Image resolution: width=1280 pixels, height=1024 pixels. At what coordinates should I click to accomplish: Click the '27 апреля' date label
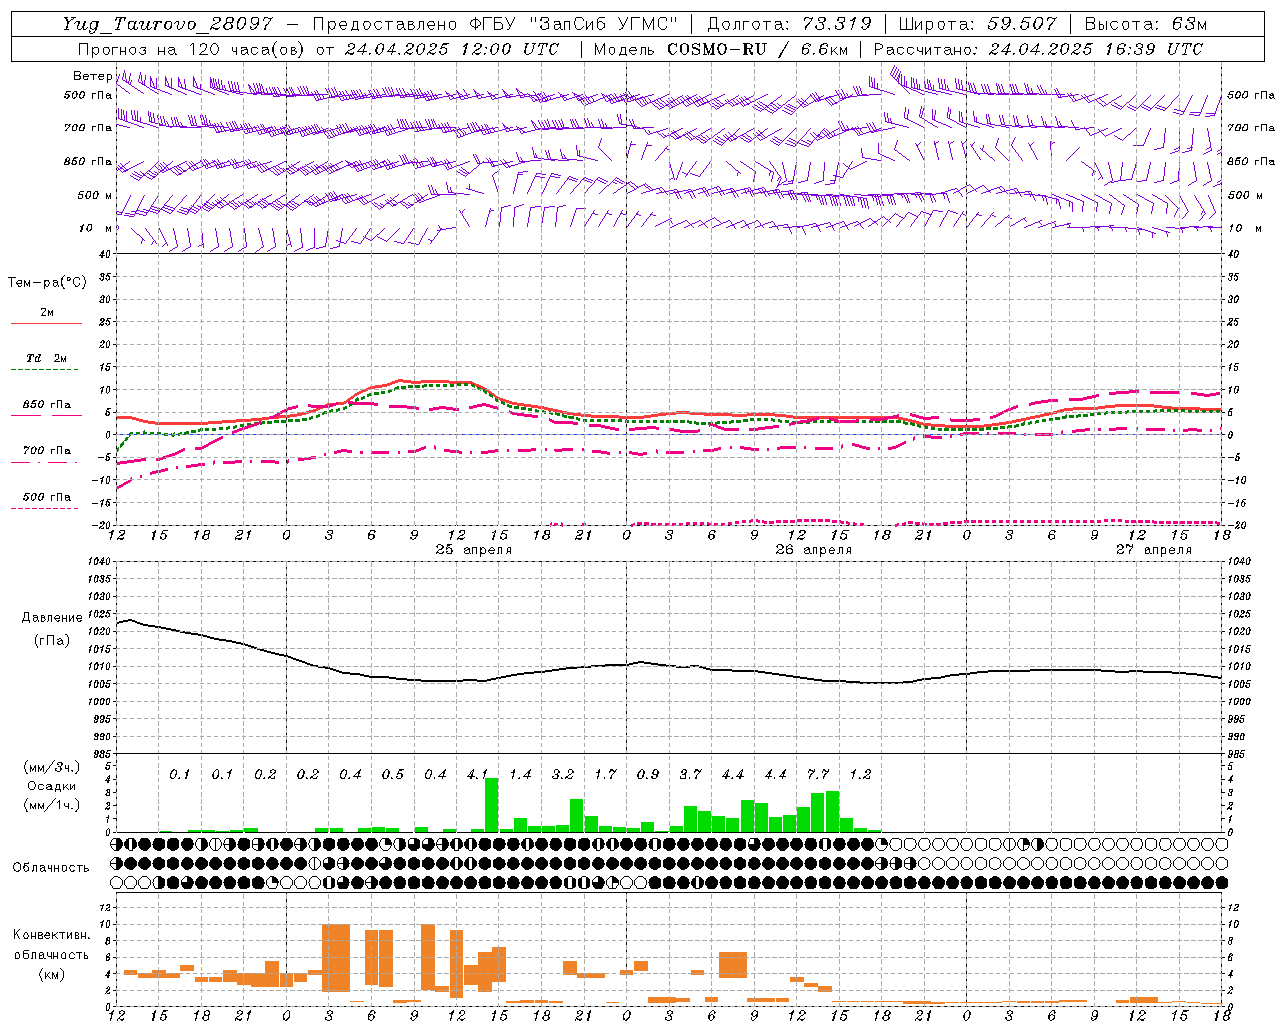(x=1154, y=550)
